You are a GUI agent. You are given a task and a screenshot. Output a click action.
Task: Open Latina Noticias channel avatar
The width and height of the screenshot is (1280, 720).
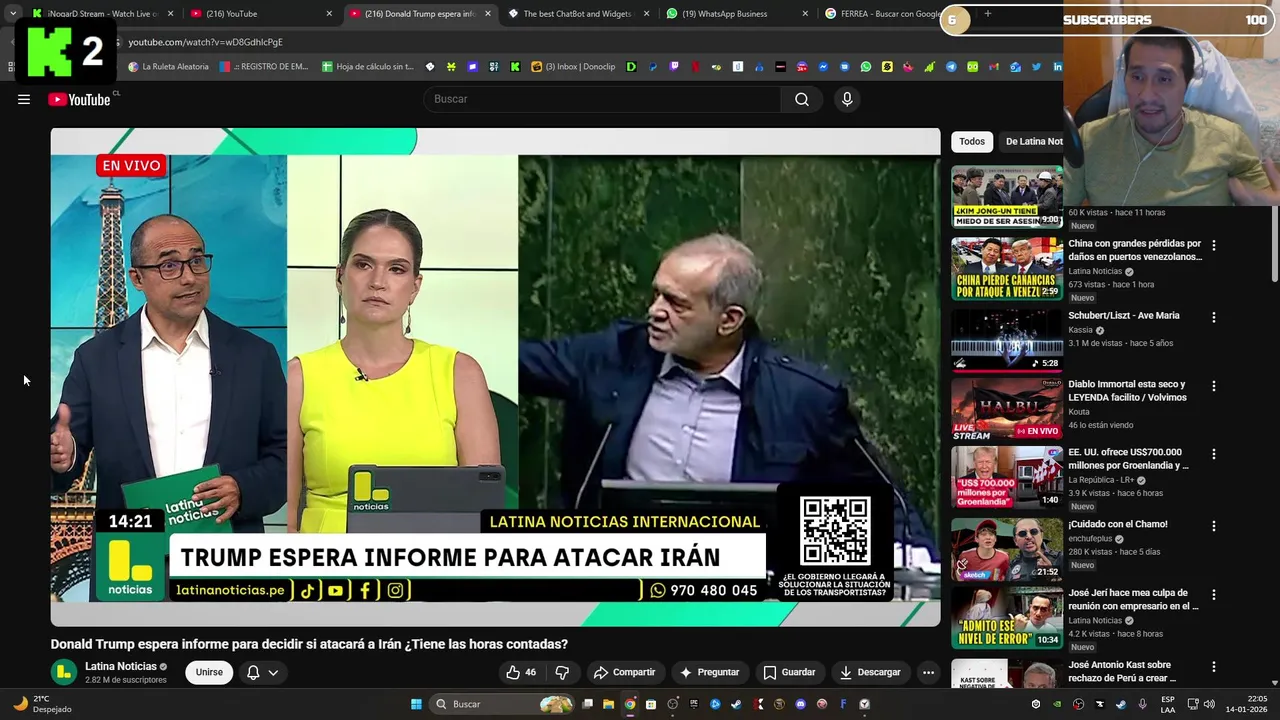tap(64, 672)
